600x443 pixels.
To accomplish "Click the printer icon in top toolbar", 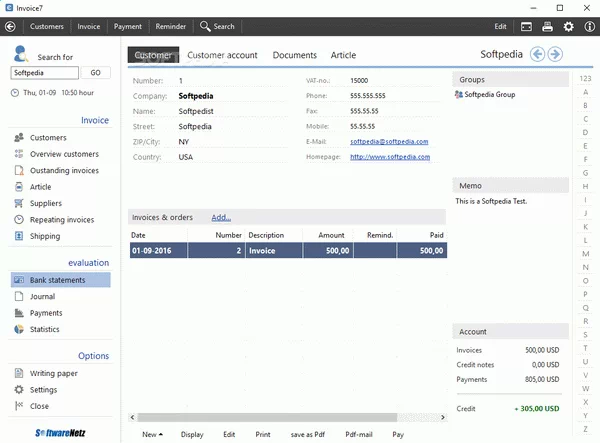I will tap(548, 26).
